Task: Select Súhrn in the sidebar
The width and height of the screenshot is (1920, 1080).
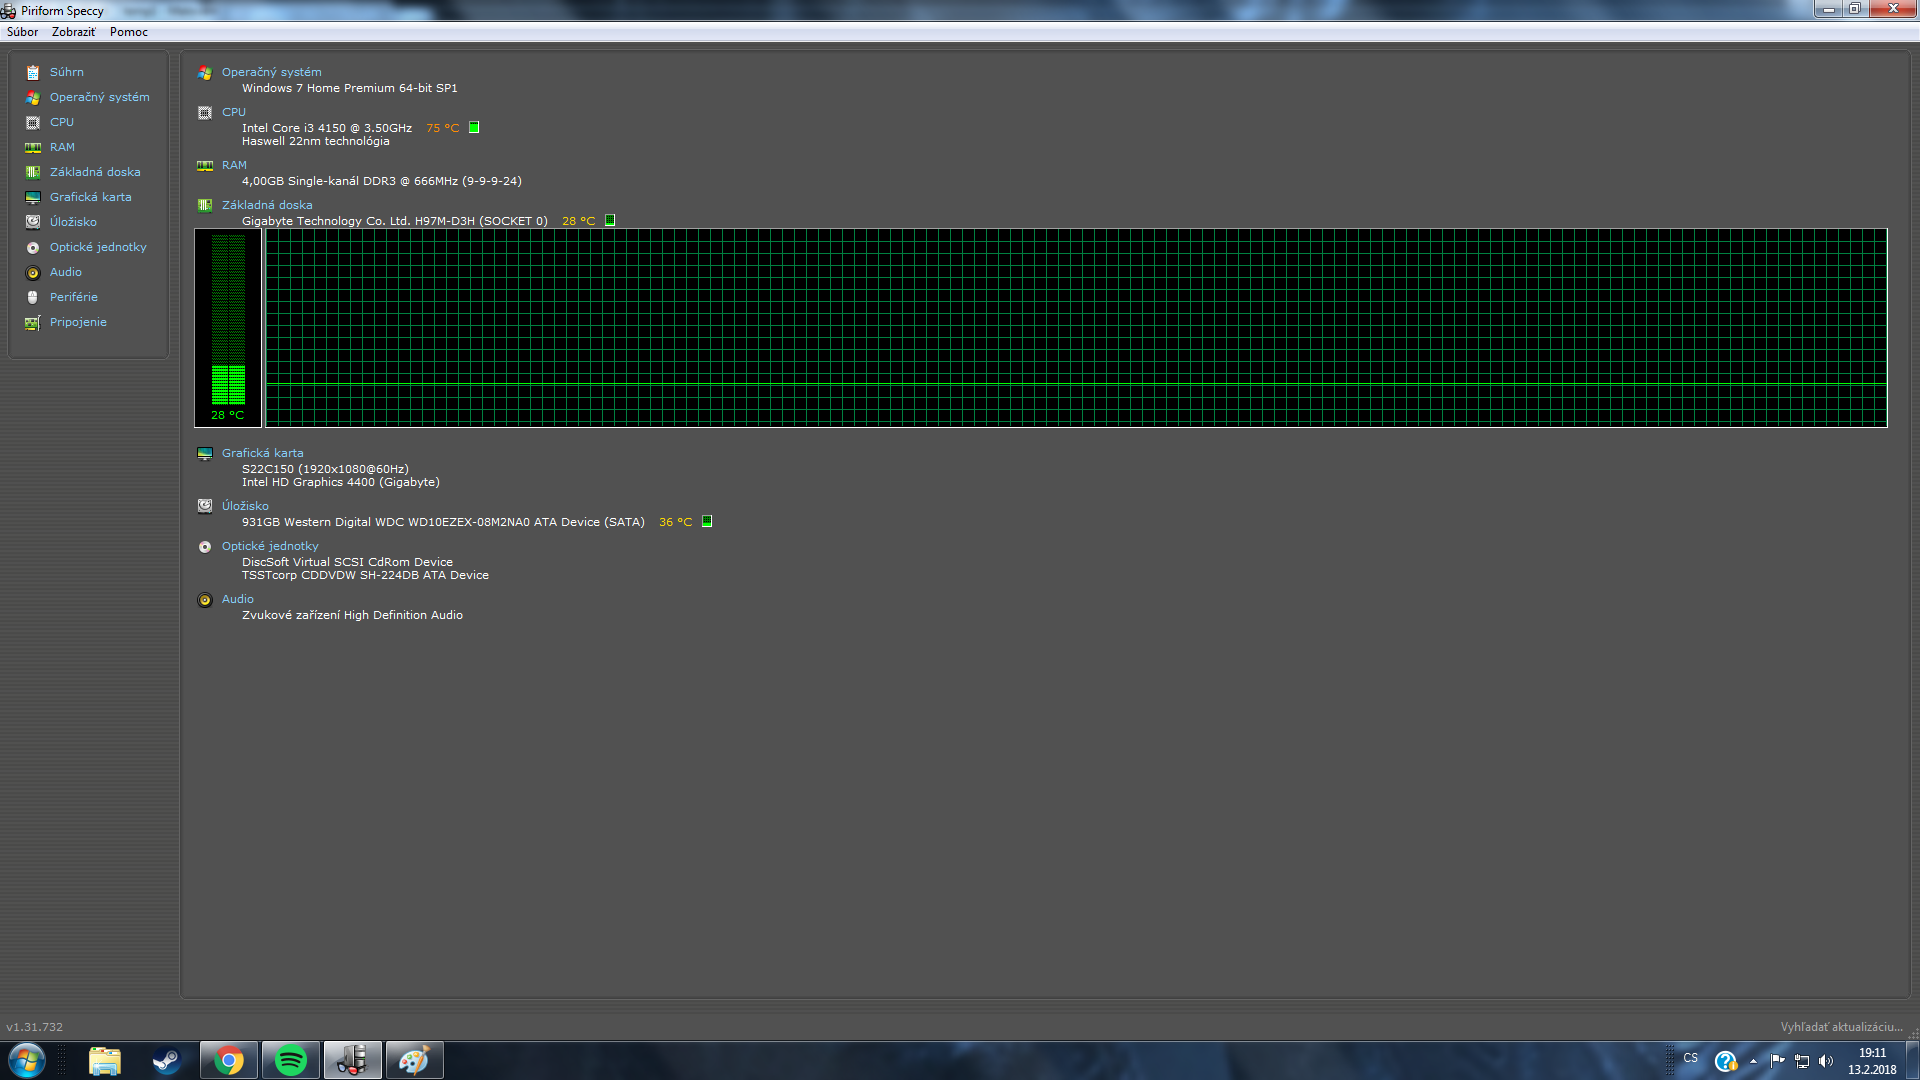Action: coord(66,72)
